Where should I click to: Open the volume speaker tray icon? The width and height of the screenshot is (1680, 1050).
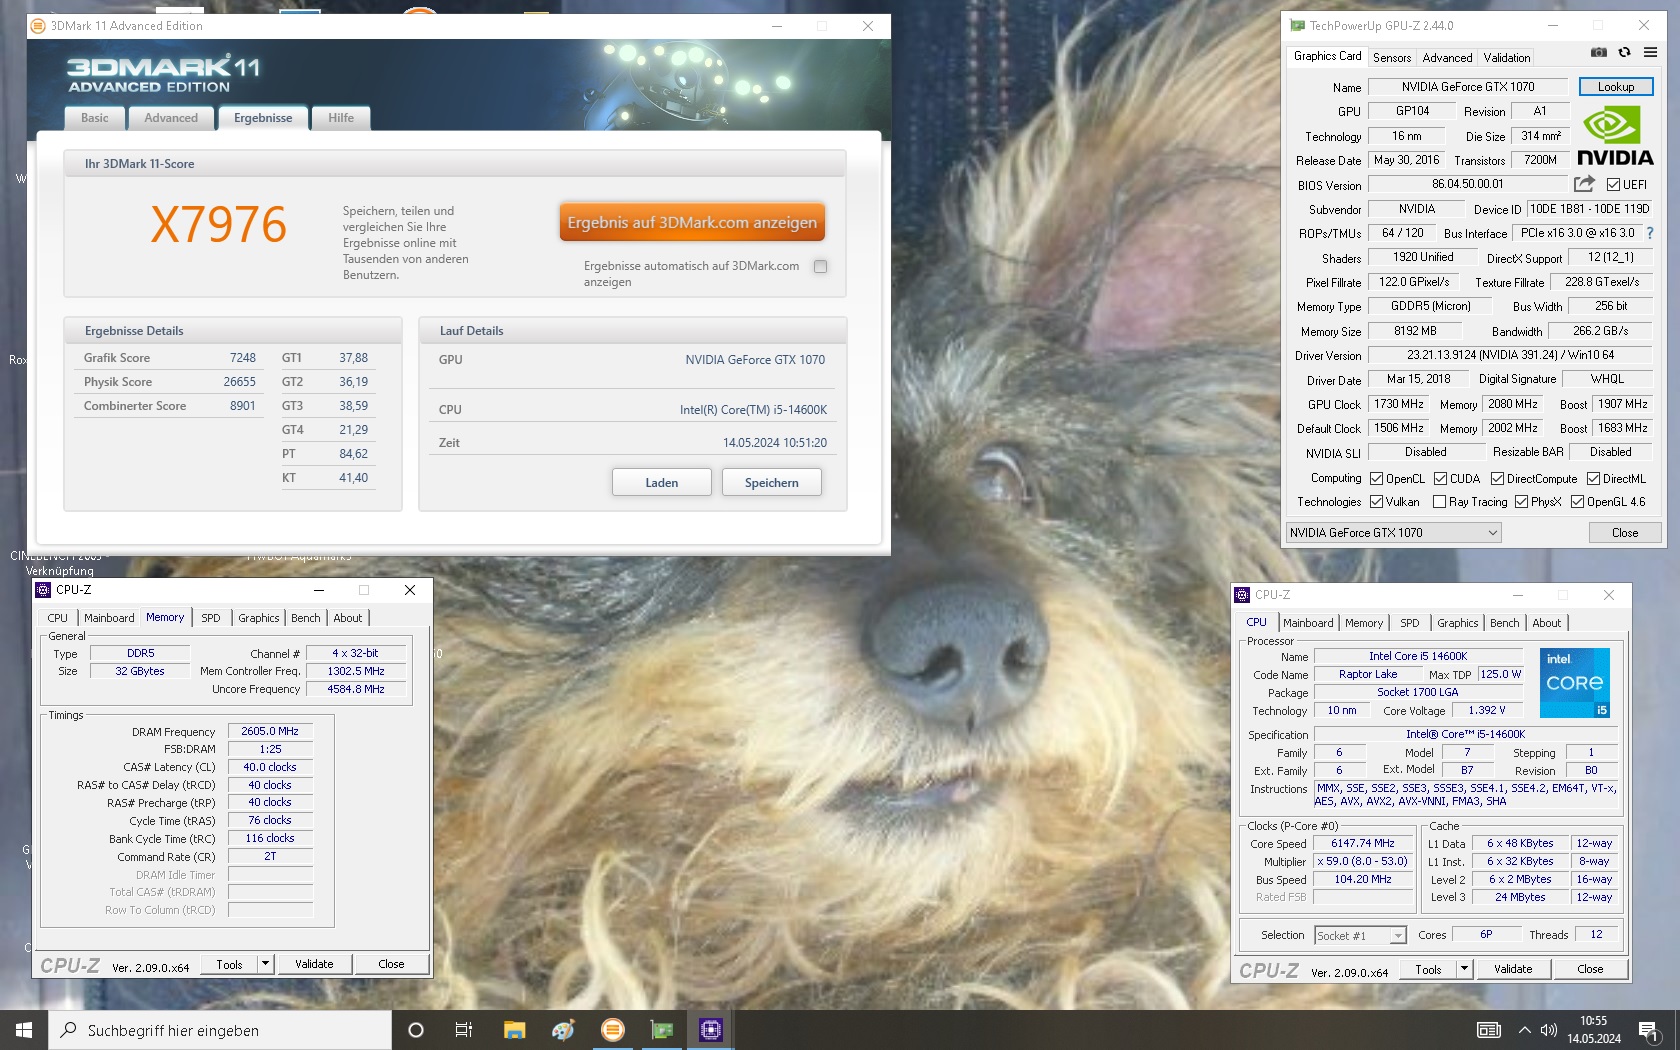[x=1549, y=1030]
